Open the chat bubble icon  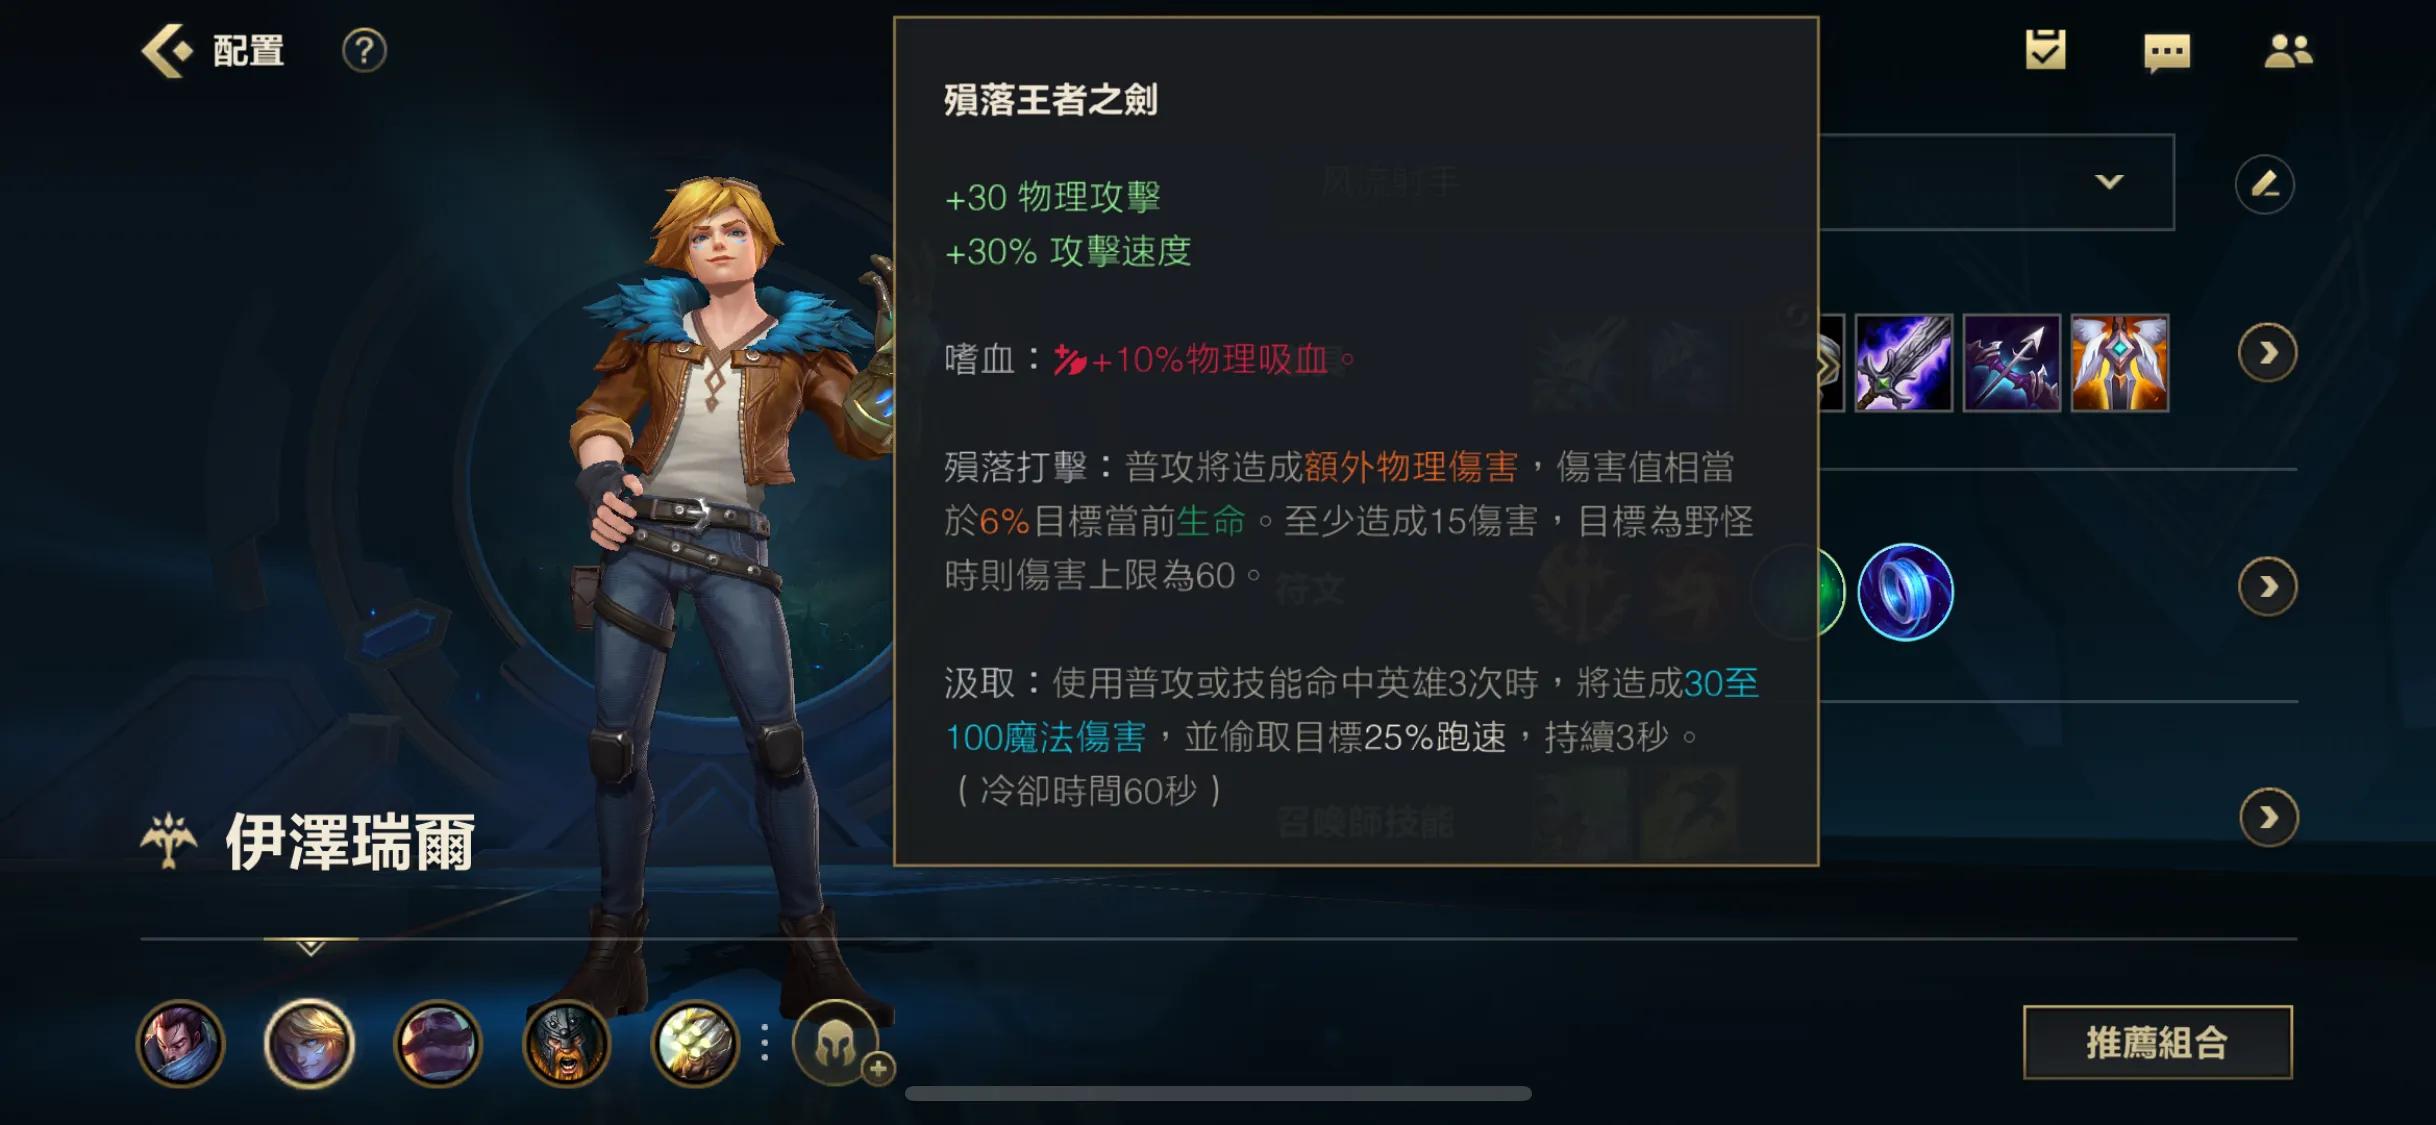click(2167, 52)
